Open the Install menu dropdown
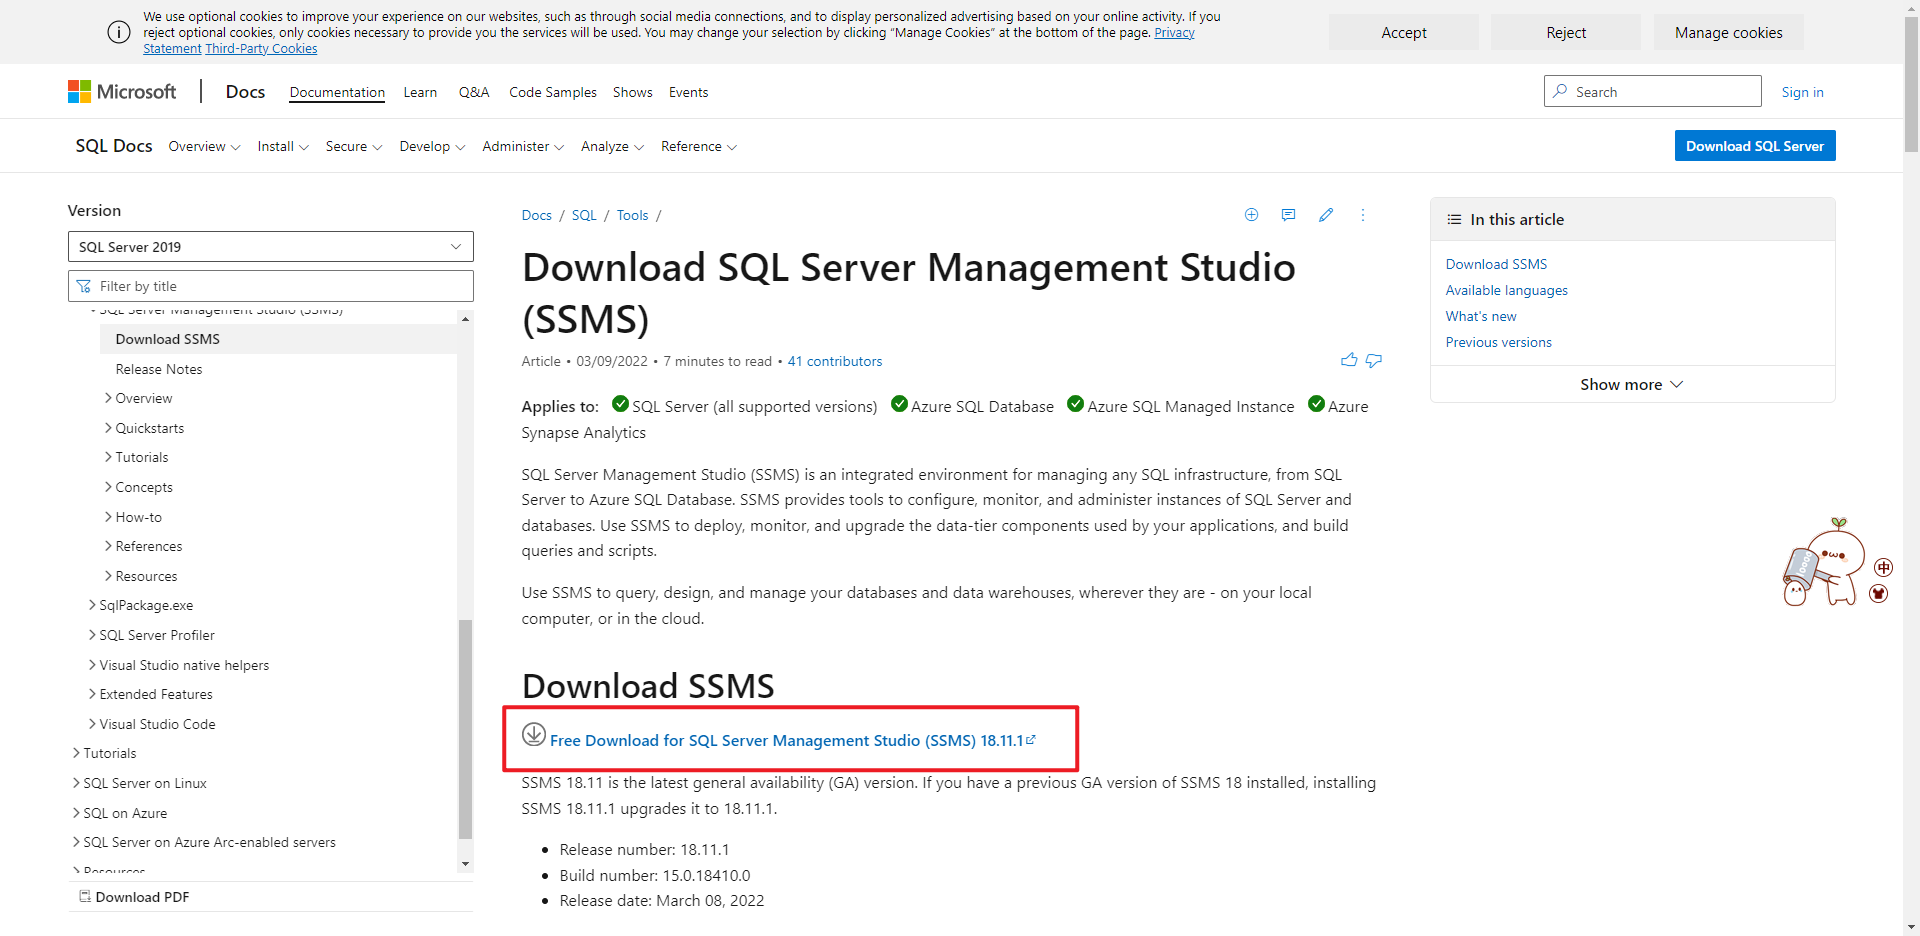 [283, 146]
